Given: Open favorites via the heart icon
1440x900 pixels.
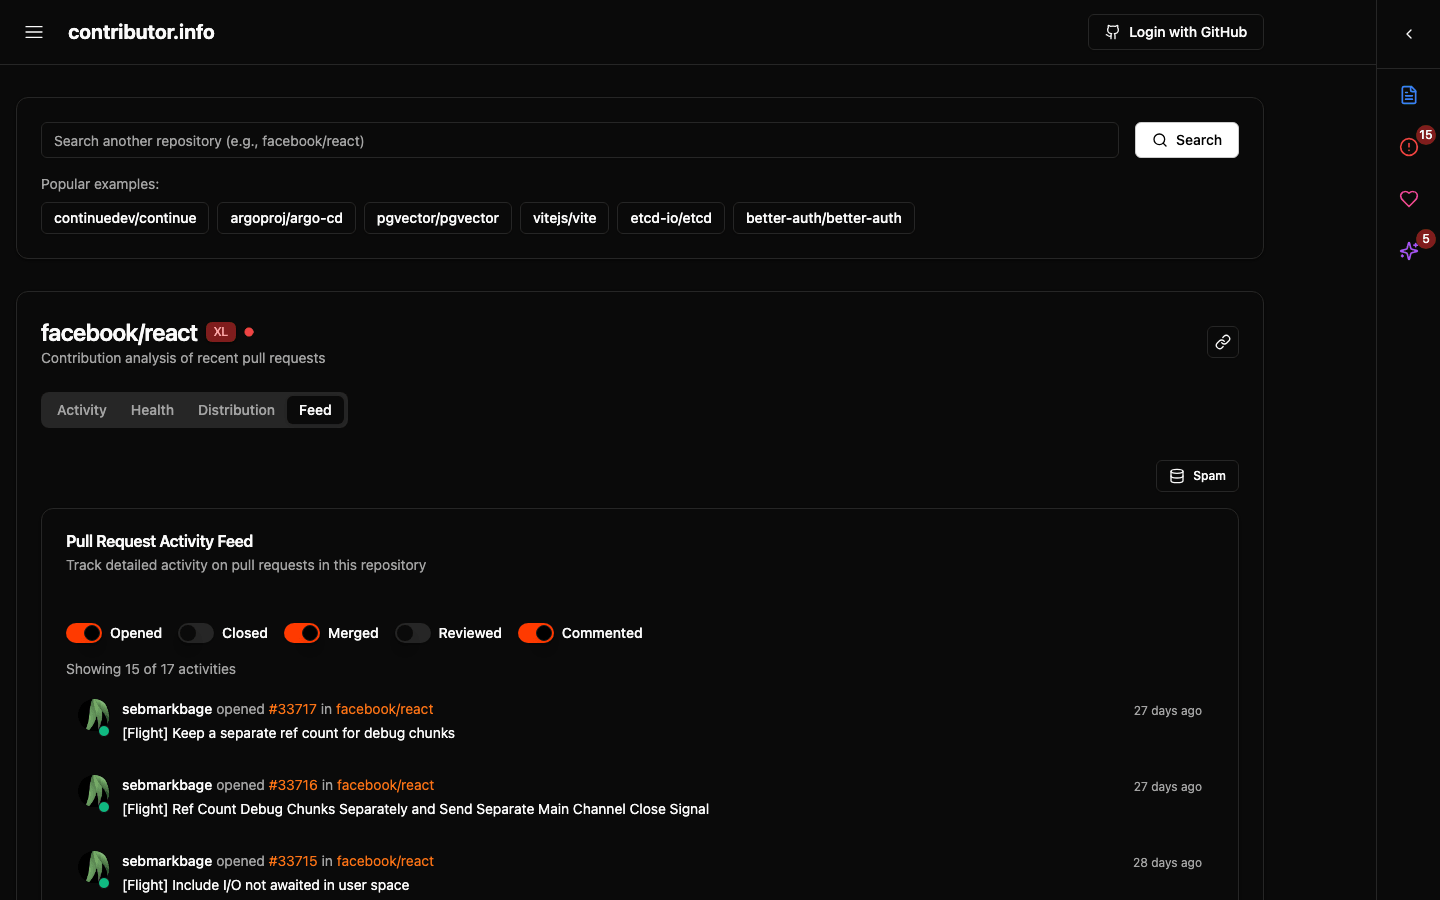Looking at the screenshot, I should click(x=1408, y=198).
